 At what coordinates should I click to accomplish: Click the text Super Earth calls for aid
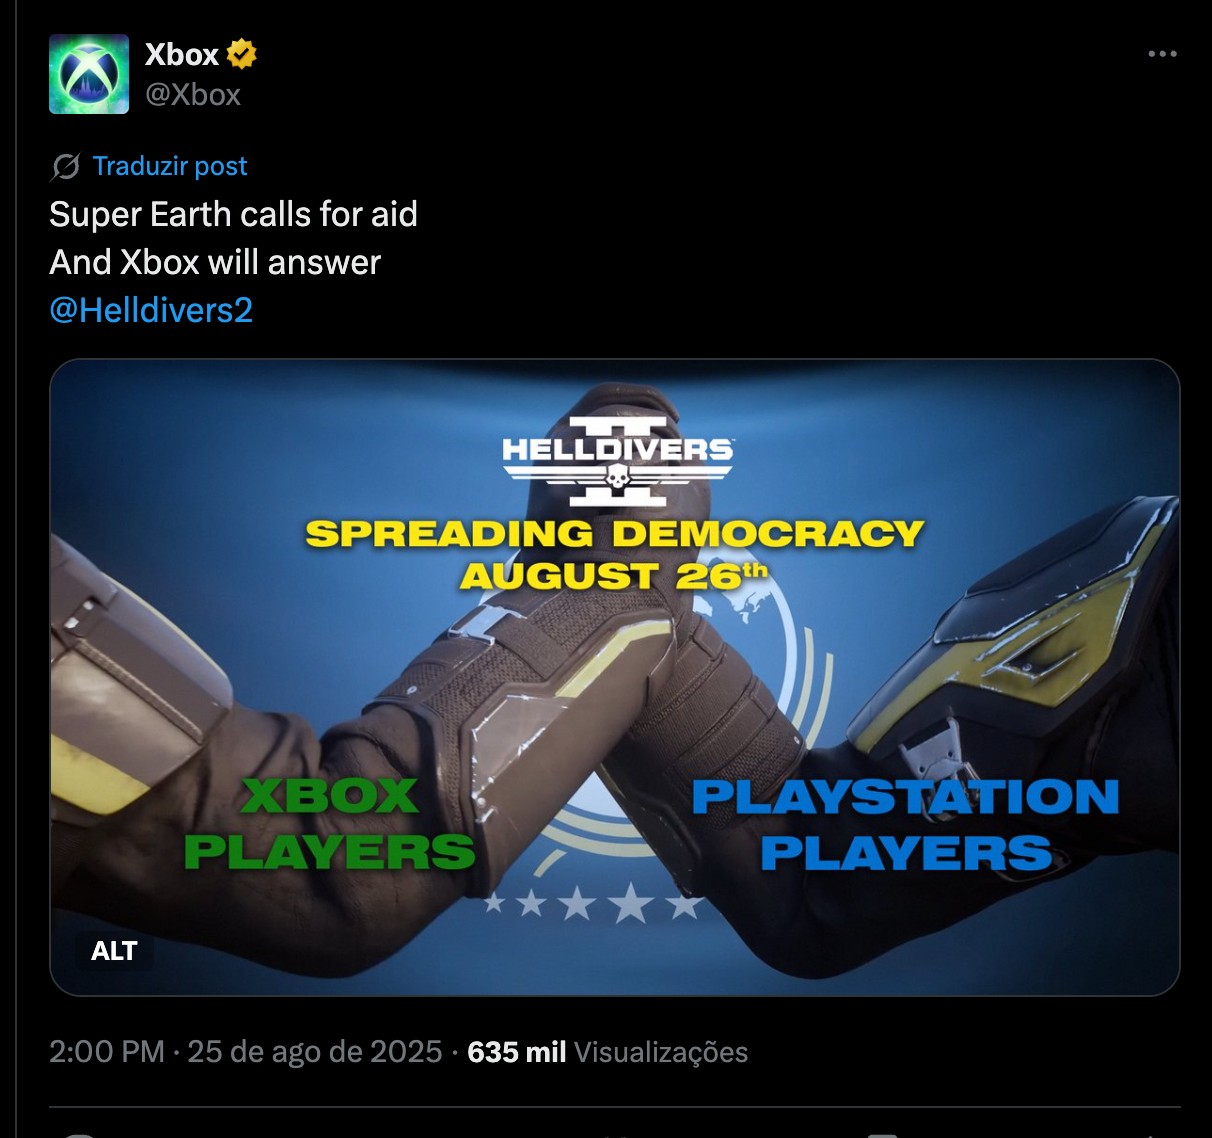(233, 214)
